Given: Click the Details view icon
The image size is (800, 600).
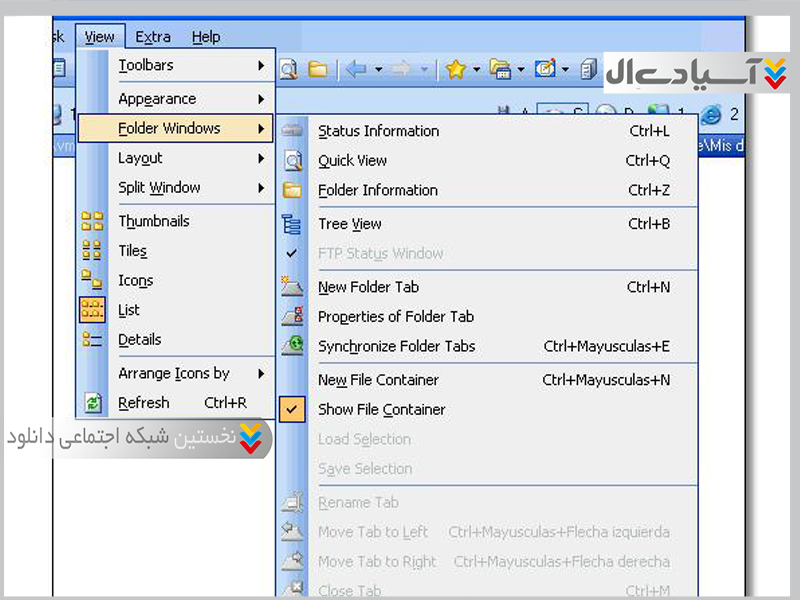Looking at the screenshot, I should (92, 340).
